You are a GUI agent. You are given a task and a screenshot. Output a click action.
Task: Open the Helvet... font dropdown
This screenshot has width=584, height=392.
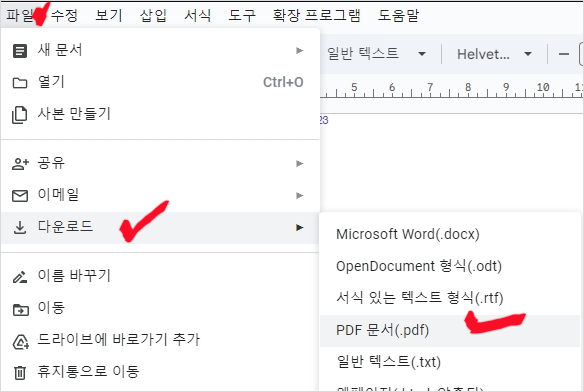(494, 54)
